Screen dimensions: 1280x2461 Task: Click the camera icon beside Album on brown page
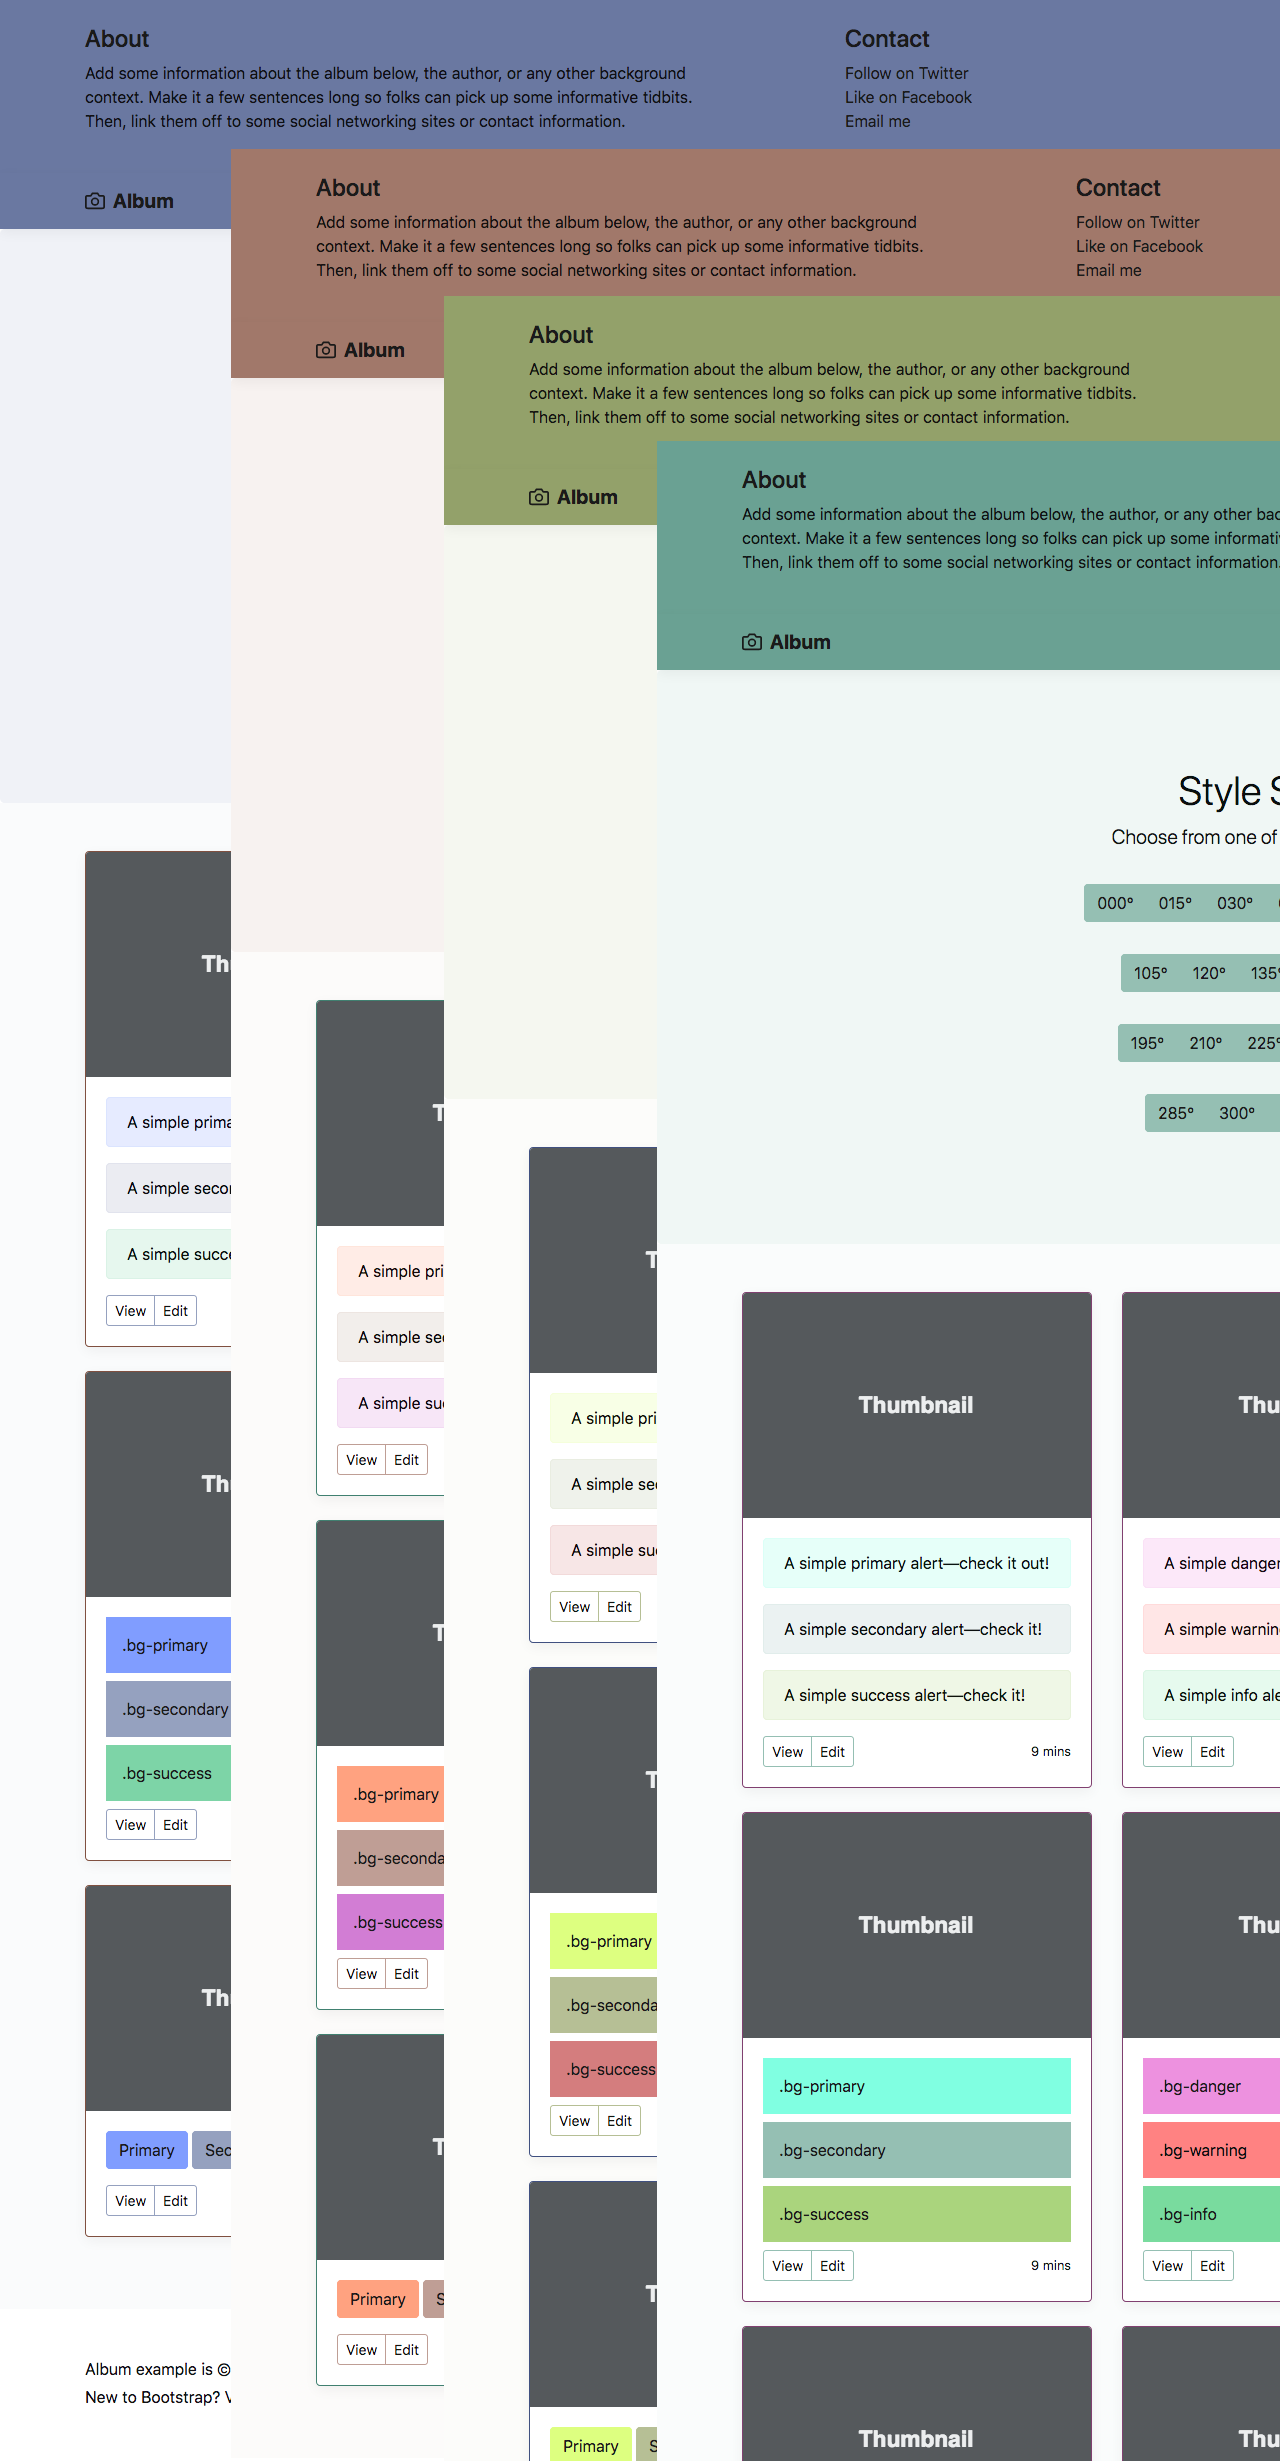point(326,350)
